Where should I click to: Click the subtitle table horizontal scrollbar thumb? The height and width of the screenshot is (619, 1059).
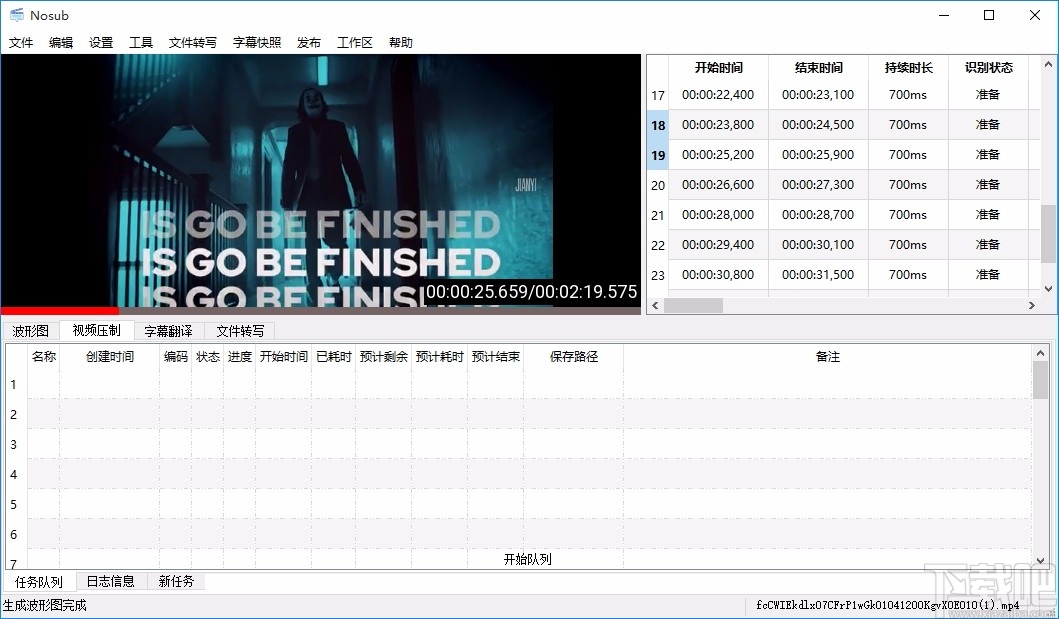pos(694,306)
